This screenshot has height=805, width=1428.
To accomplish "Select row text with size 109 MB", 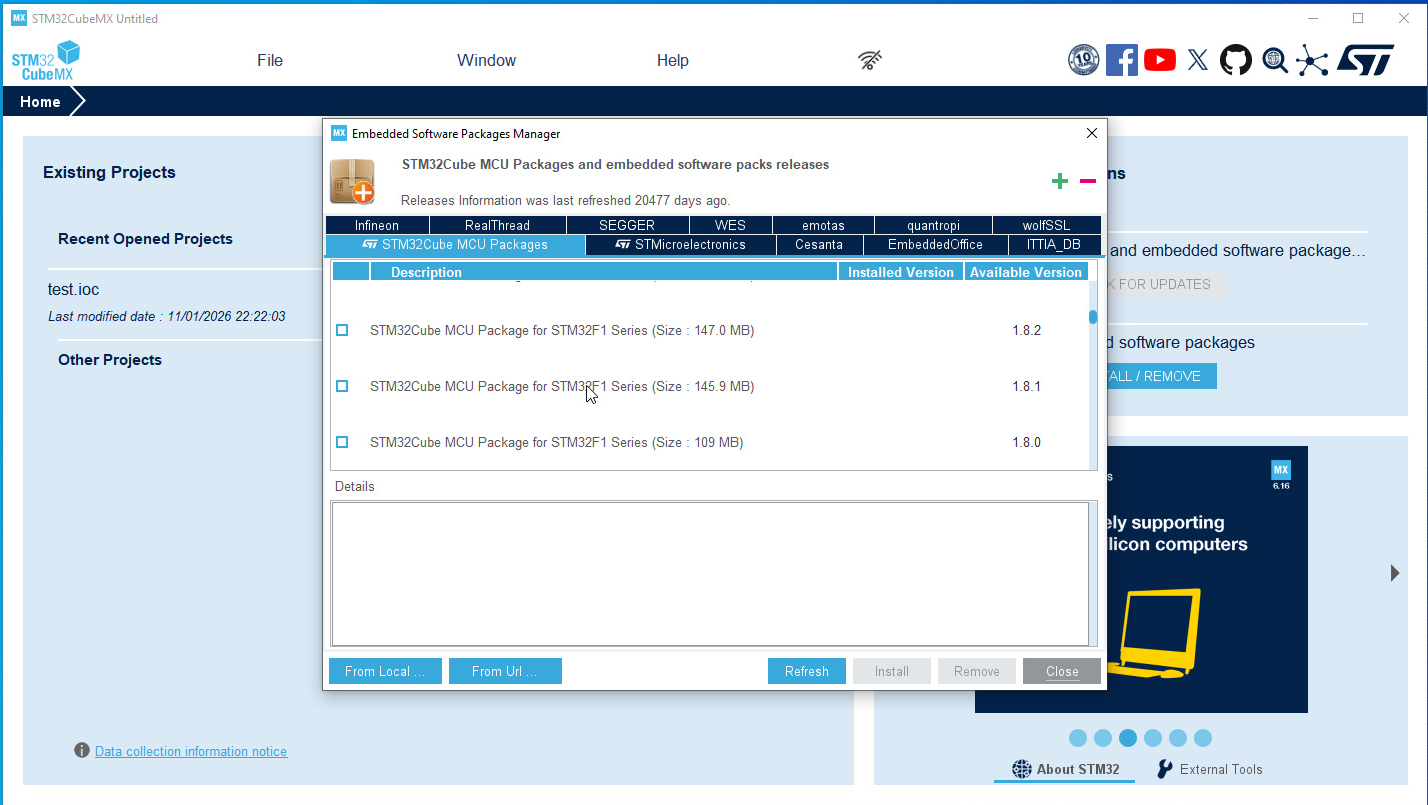I will pyautogui.click(x=557, y=442).
